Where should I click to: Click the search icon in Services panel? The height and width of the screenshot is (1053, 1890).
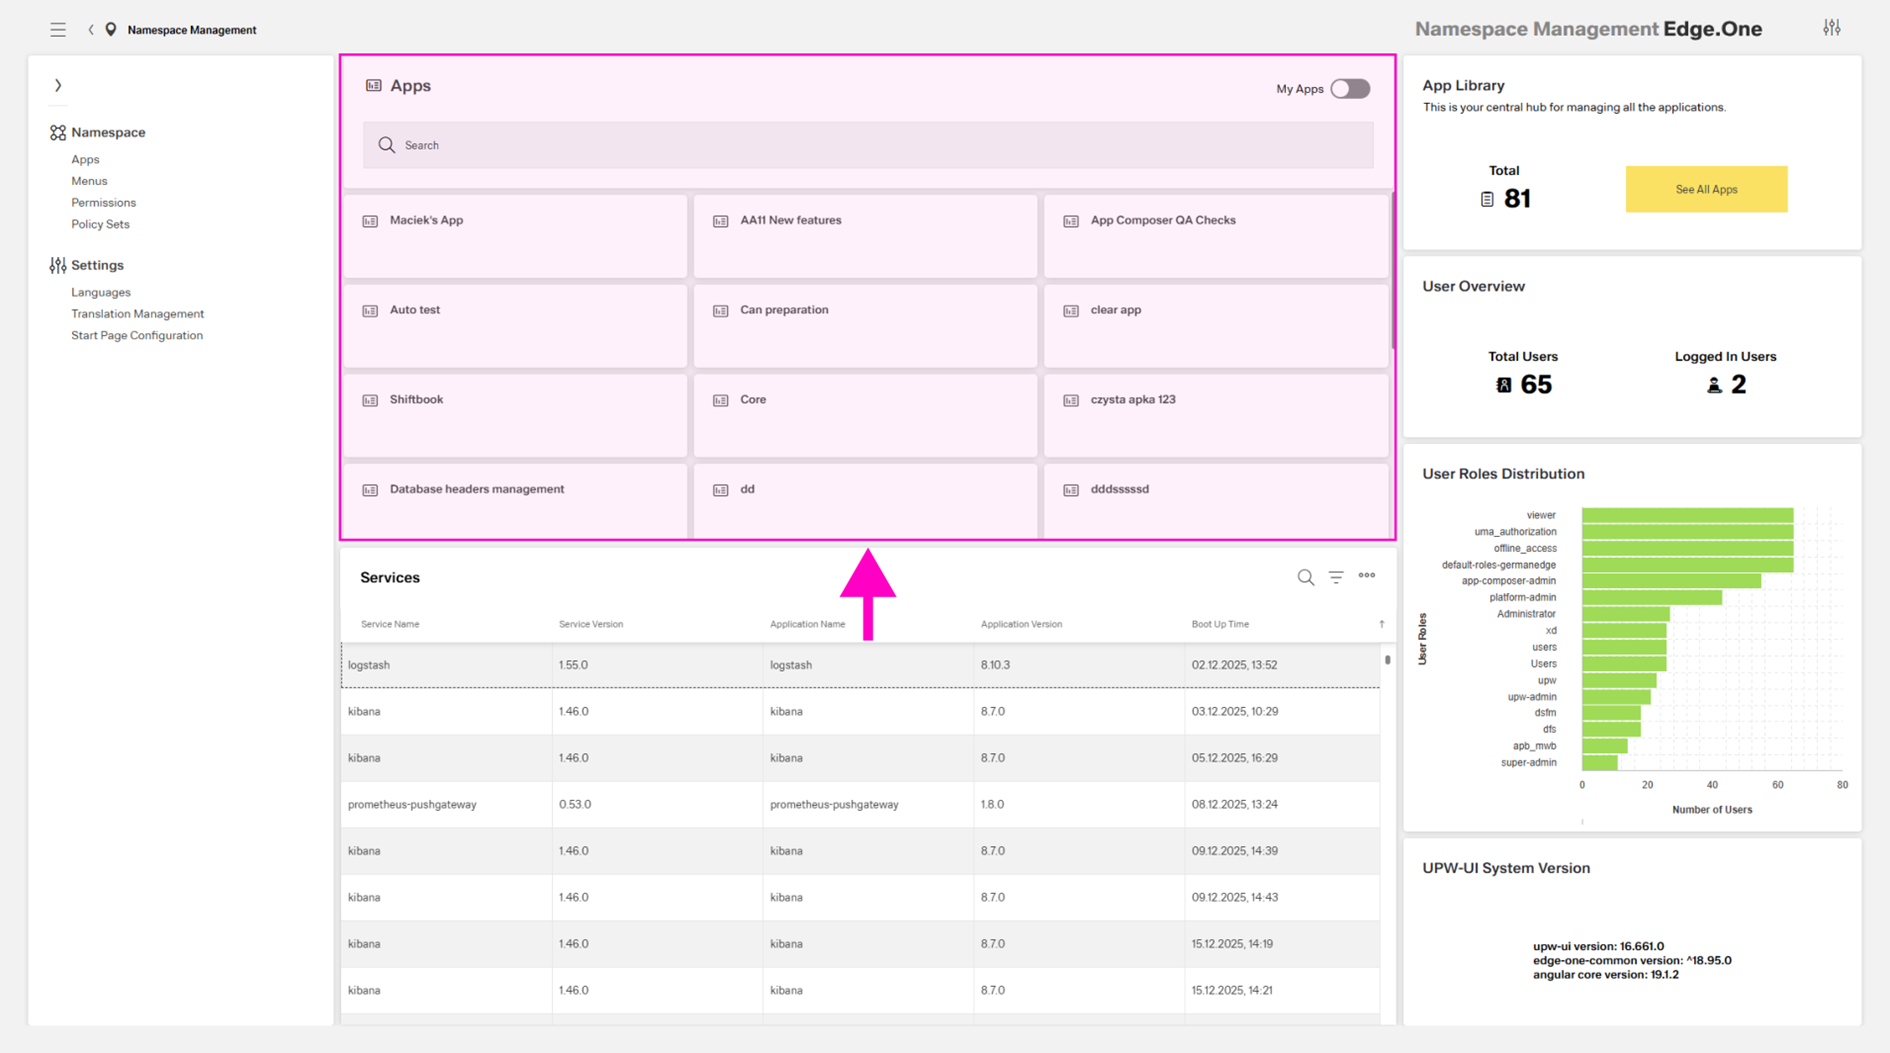coord(1305,577)
